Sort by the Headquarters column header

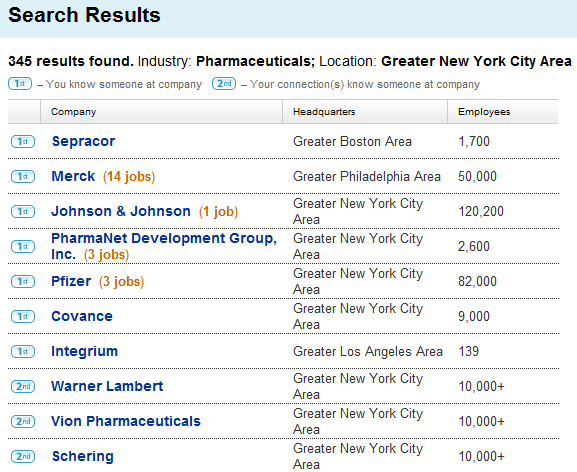pyautogui.click(x=324, y=112)
